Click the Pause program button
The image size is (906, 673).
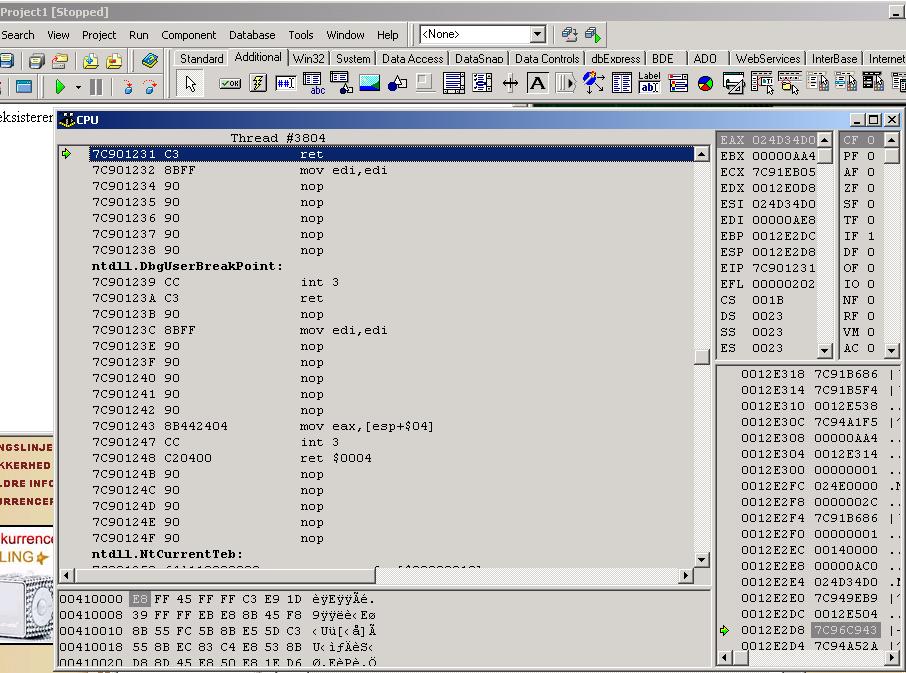click(96, 87)
